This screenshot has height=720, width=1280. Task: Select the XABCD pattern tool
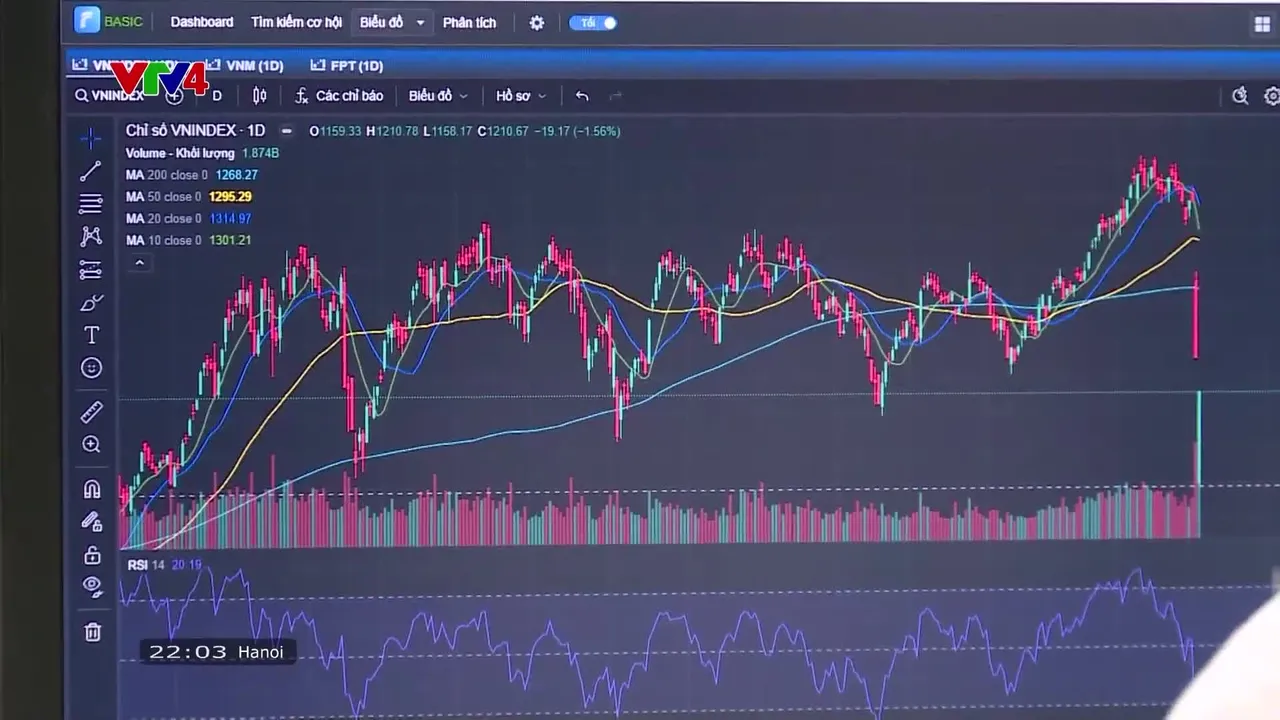[x=91, y=237]
